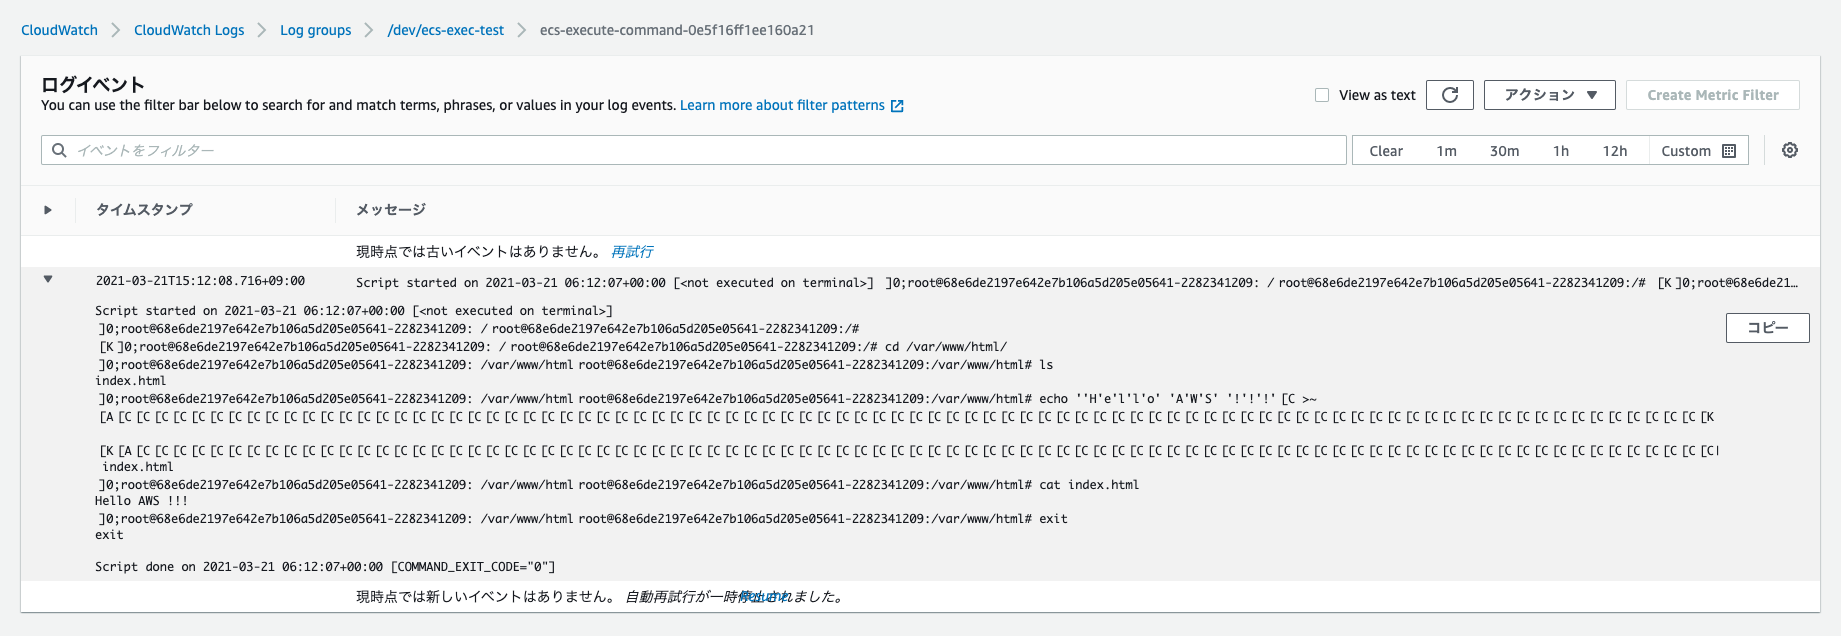Click external link icon beside filter patterns
Screen dimensions: 1841x636
tap(897, 106)
